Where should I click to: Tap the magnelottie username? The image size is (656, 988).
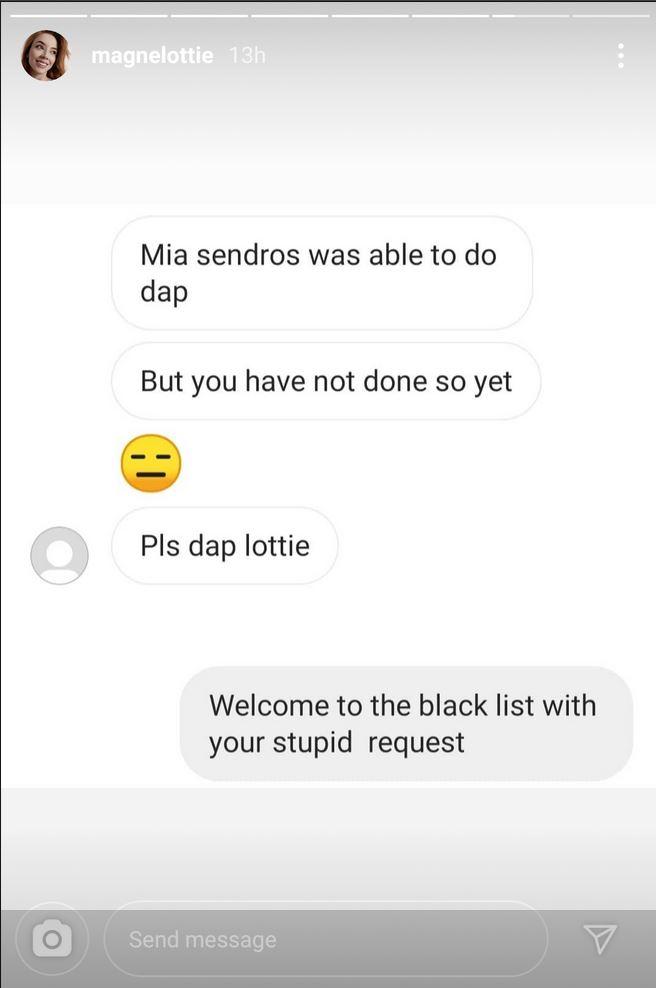pyautogui.click(x=152, y=56)
